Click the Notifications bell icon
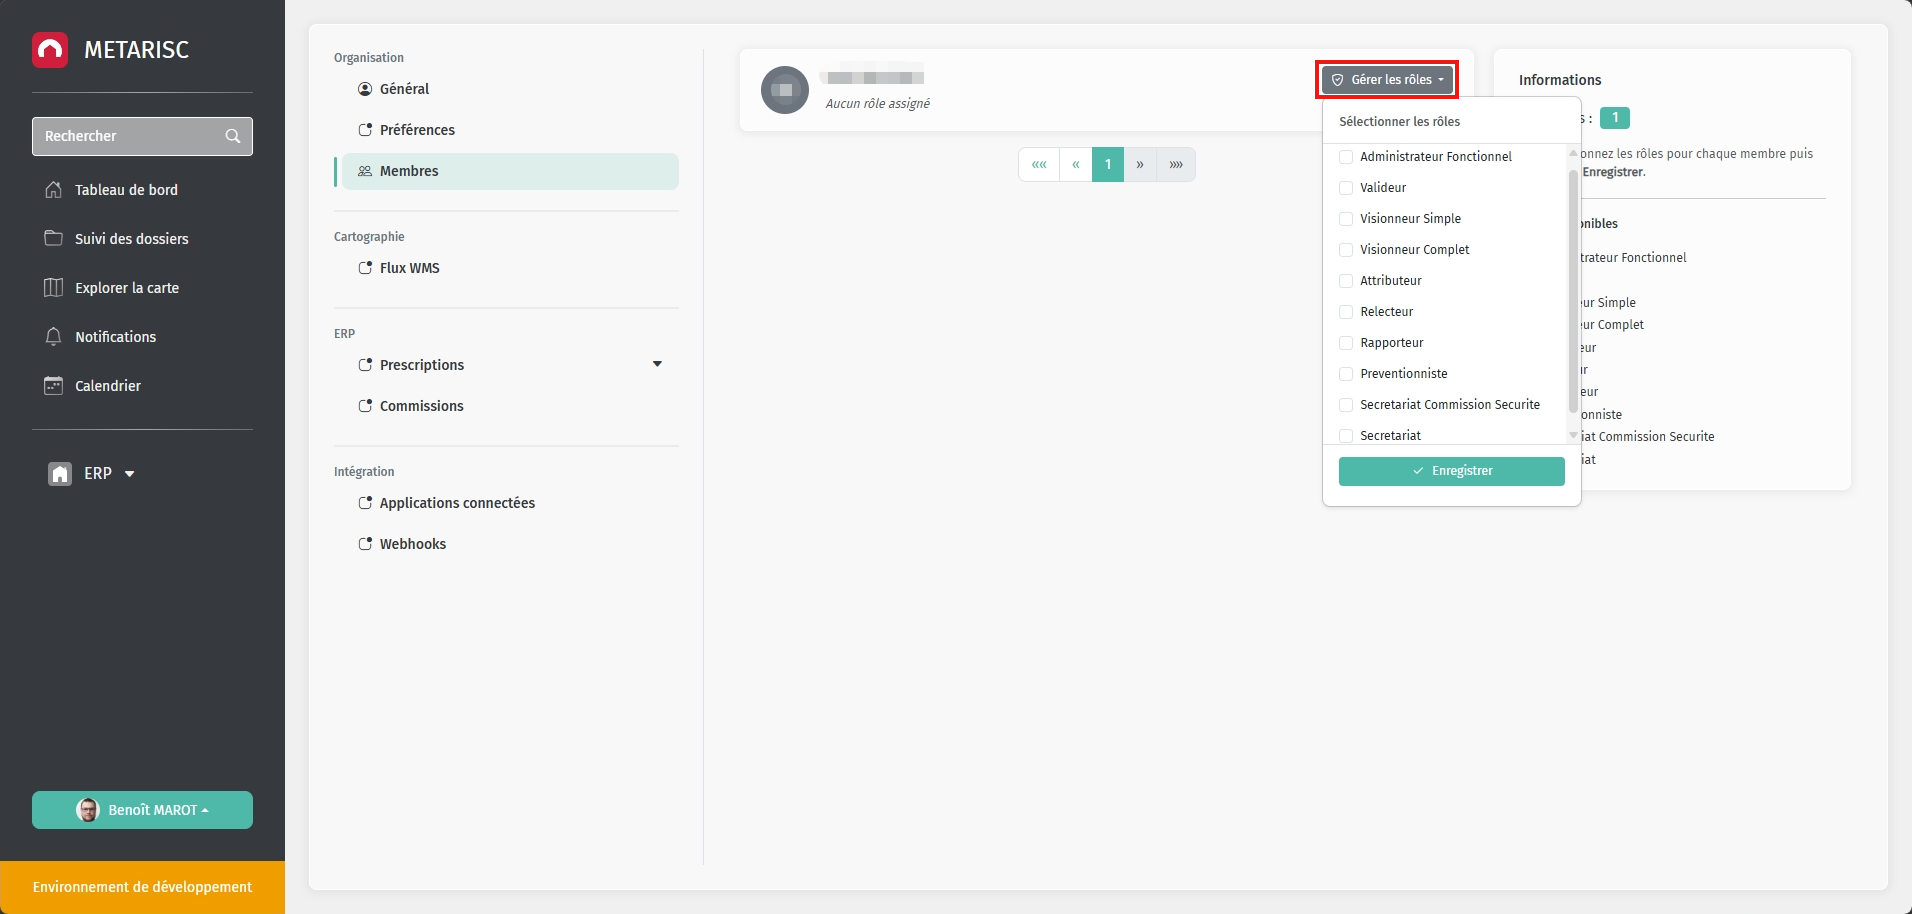Screen dimensions: 1912x914 tap(54, 337)
